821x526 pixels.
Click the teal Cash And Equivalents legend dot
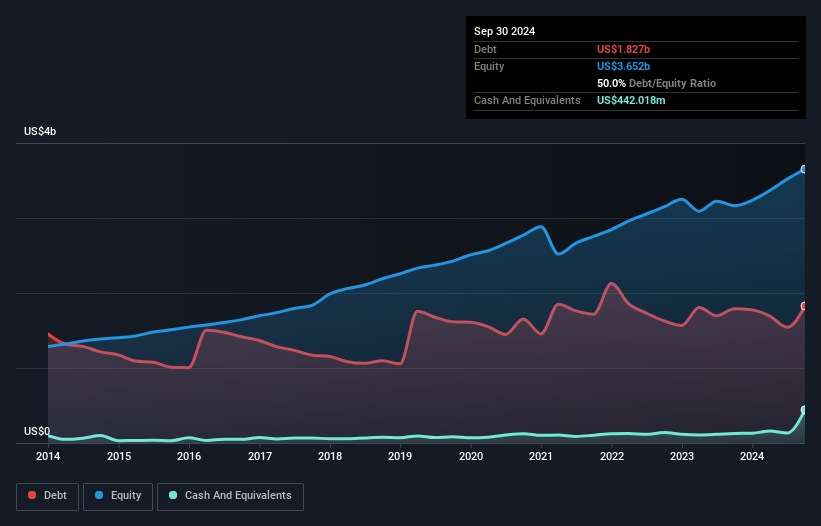coord(173,495)
